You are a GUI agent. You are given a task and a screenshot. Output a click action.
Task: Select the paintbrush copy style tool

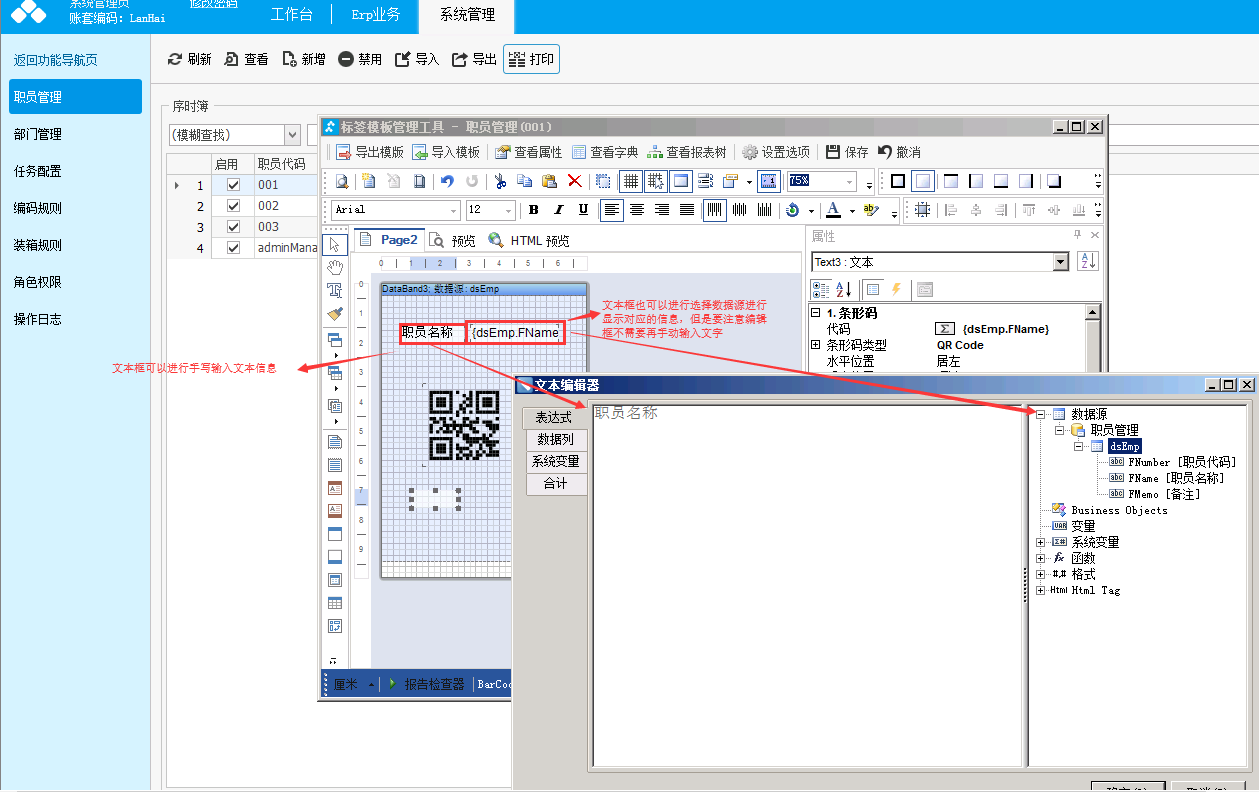335,313
